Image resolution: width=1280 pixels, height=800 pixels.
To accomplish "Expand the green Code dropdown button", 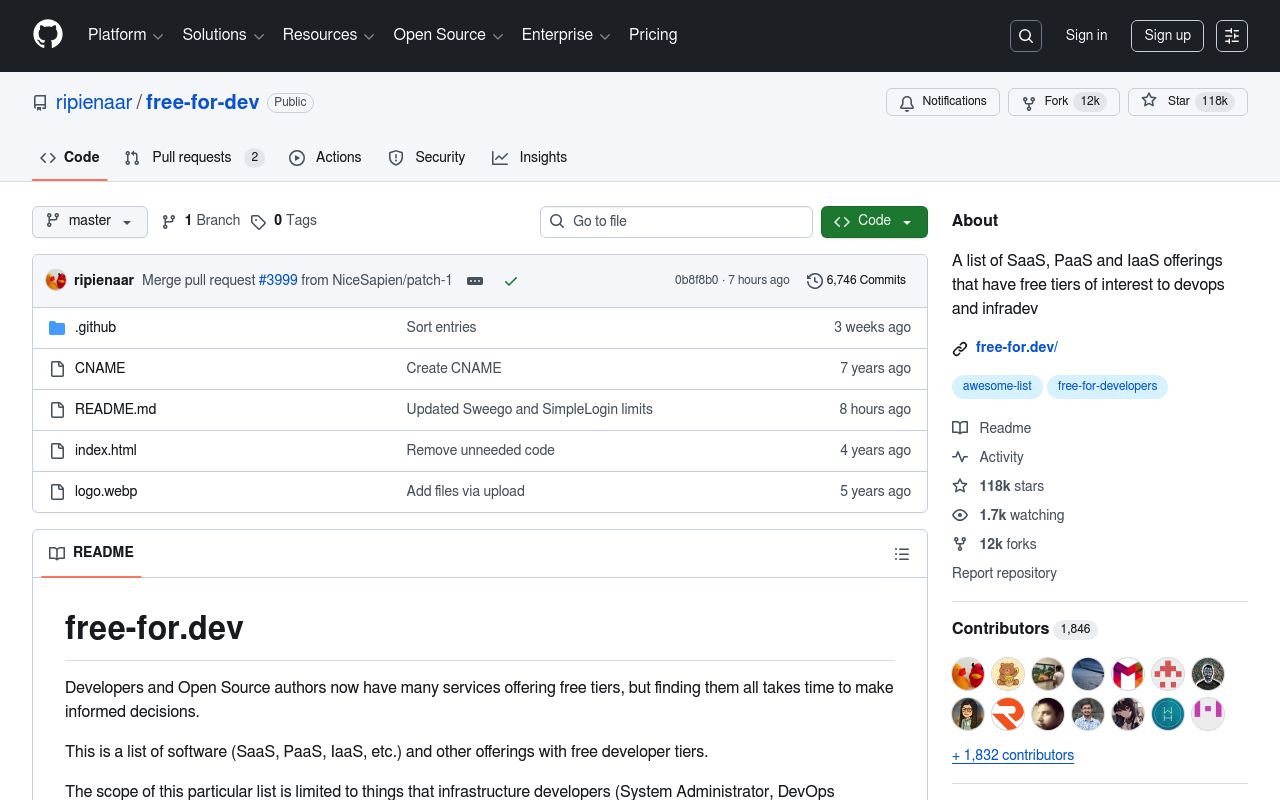I will pos(874,221).
